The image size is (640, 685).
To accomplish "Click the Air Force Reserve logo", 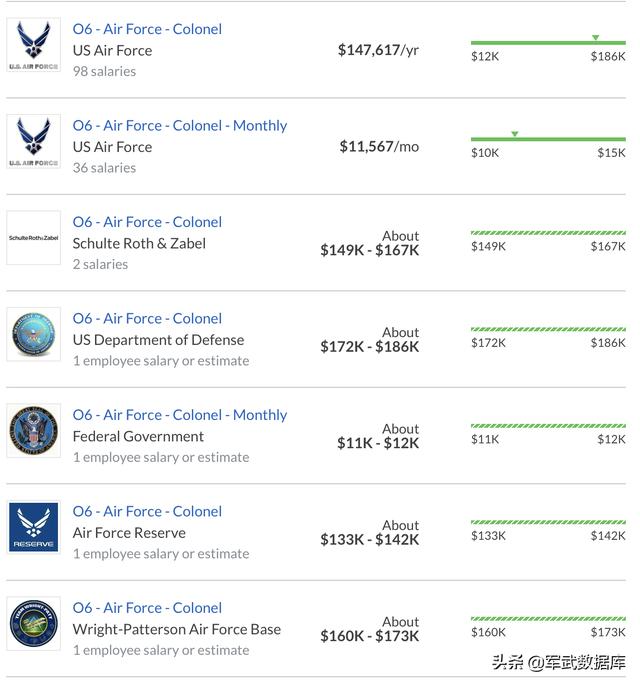I will pyautogui.click(x=34, y=527).
